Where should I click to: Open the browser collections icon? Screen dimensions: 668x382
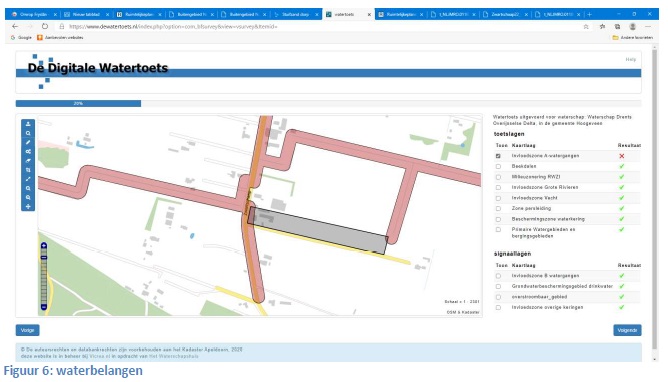[x=617, y=26]
